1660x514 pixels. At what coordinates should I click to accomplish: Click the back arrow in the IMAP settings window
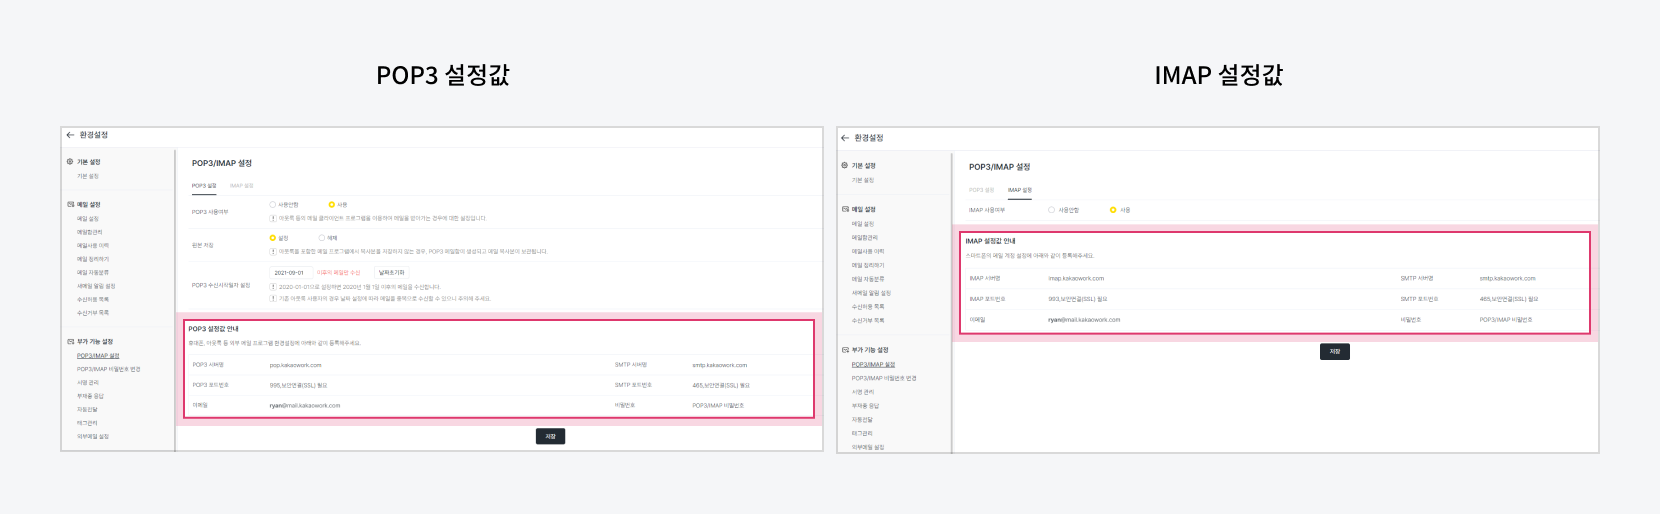click(x=845, y=138)
